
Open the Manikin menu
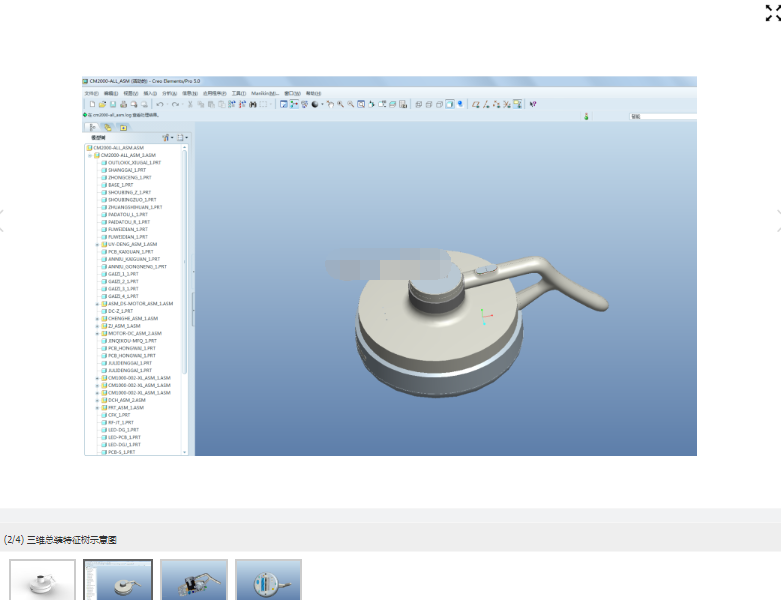(265, 93)
